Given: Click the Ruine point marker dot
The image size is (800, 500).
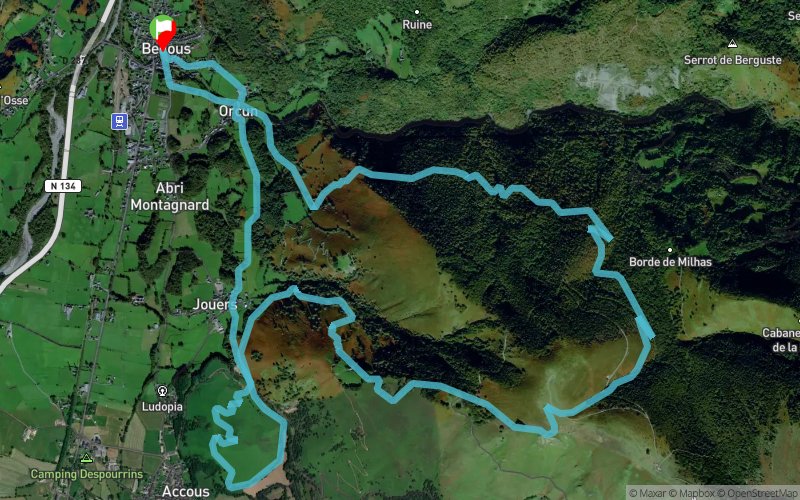Looking at the screenshot, I should coord(417,12).
